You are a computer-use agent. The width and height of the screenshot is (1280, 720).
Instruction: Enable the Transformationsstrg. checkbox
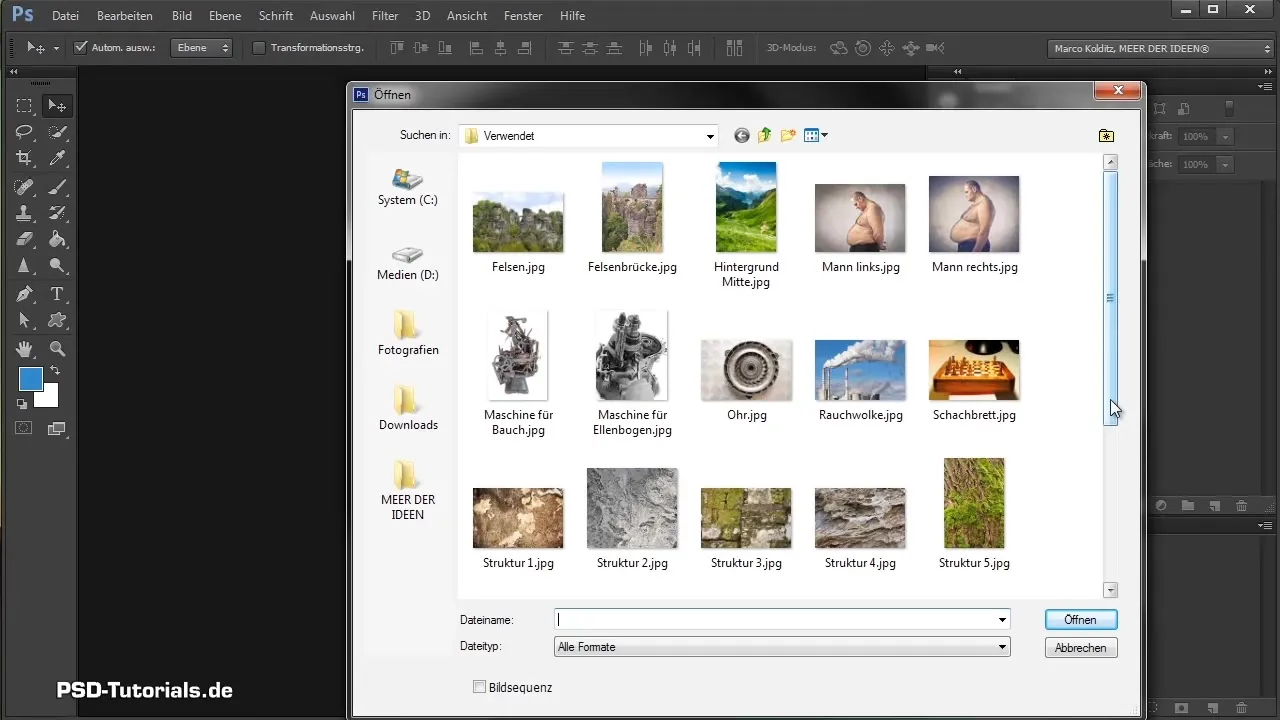click(259, 48)
